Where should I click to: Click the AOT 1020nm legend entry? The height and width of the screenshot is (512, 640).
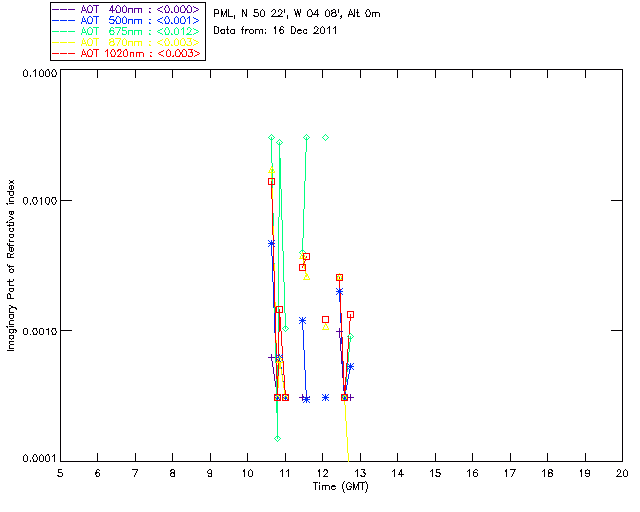coord(127,53)
